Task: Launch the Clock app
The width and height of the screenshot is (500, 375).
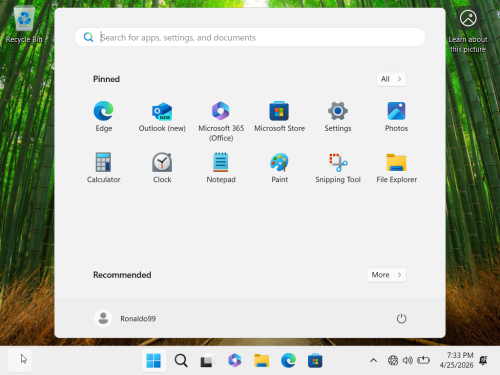Action: coord(162,167)
